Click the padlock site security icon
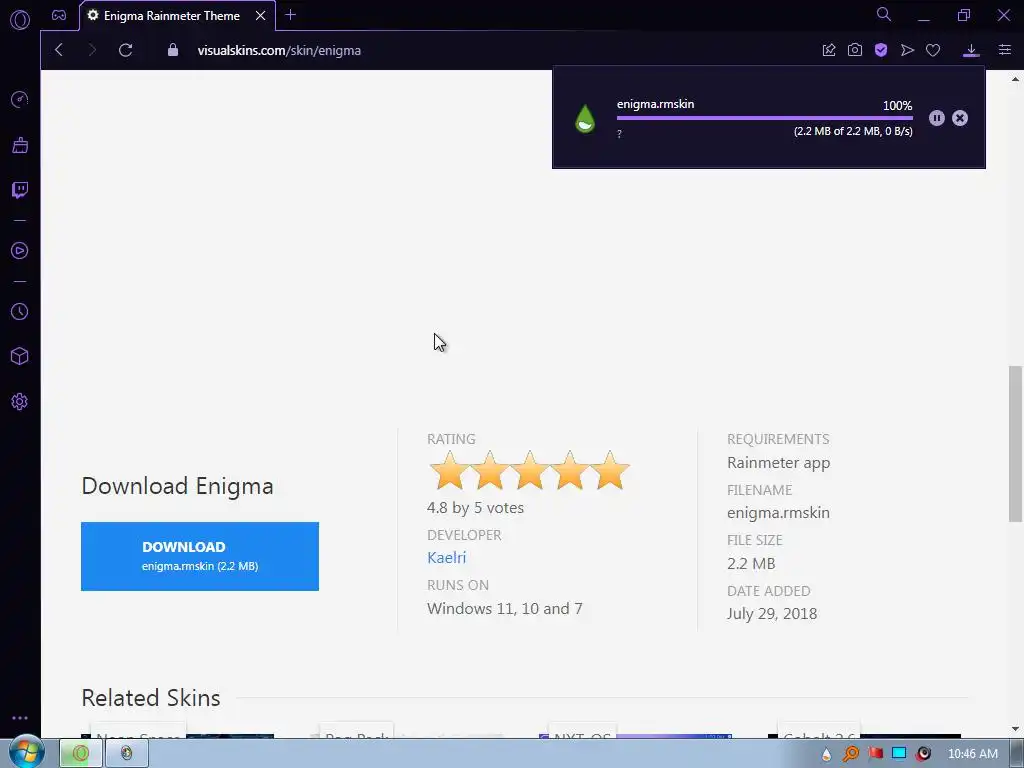 (173, 50)
